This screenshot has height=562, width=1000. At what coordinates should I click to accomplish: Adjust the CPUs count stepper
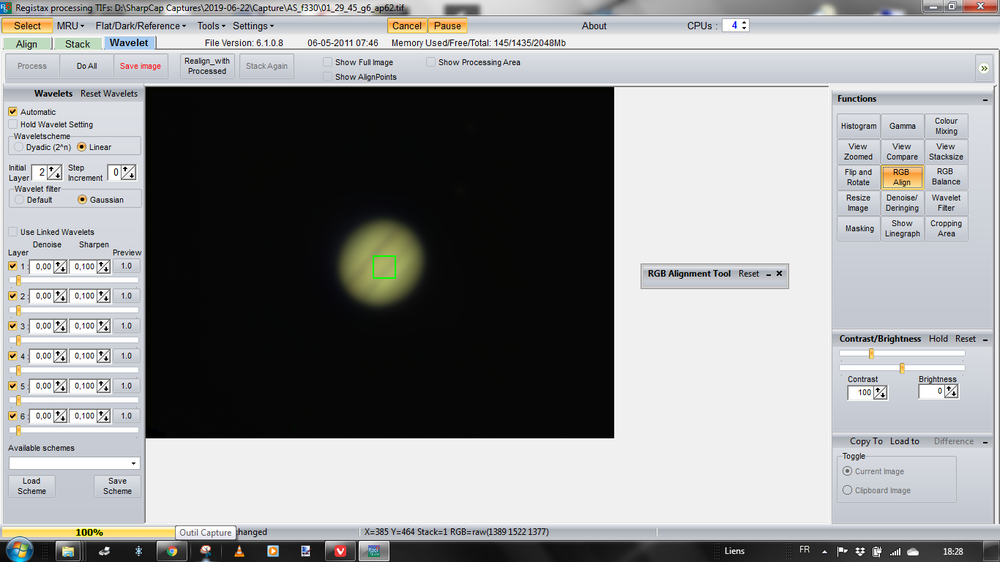(744, 26)
